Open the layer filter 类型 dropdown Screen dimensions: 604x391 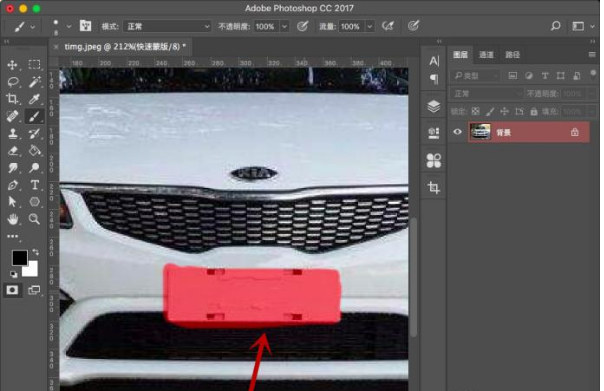click(x=475, y=76)
